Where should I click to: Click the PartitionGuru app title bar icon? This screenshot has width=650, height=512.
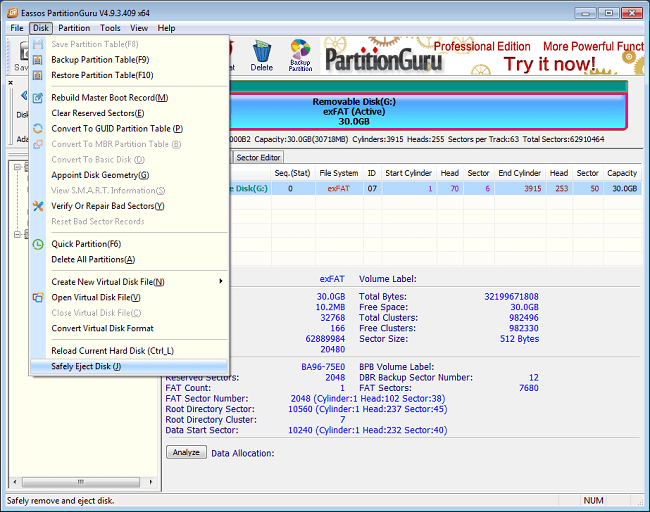(x=12, y=13)
